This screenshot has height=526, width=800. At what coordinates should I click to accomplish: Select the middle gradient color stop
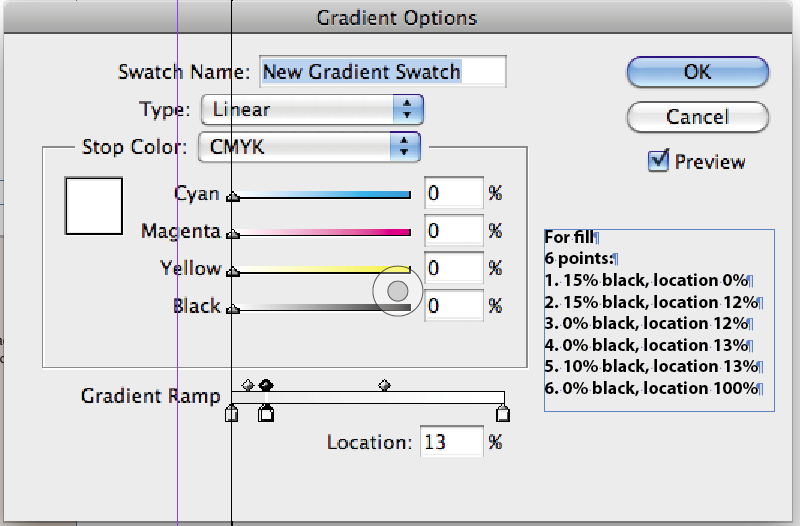click(265, 413)
